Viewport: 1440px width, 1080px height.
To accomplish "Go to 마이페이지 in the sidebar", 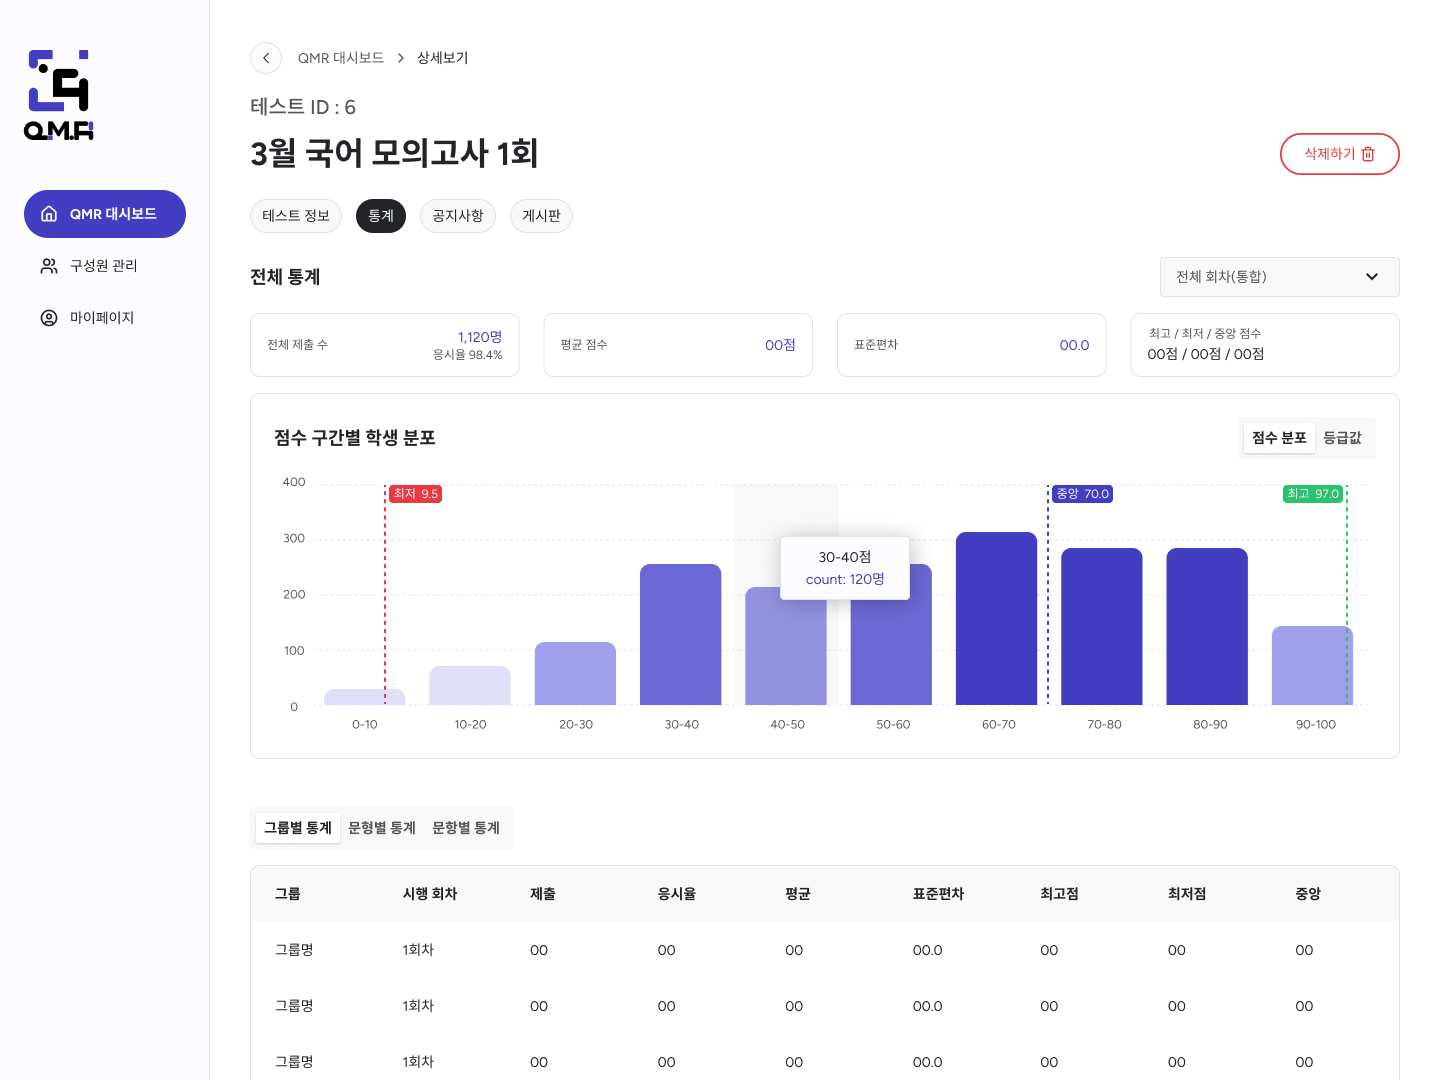I will pos(105,318).
